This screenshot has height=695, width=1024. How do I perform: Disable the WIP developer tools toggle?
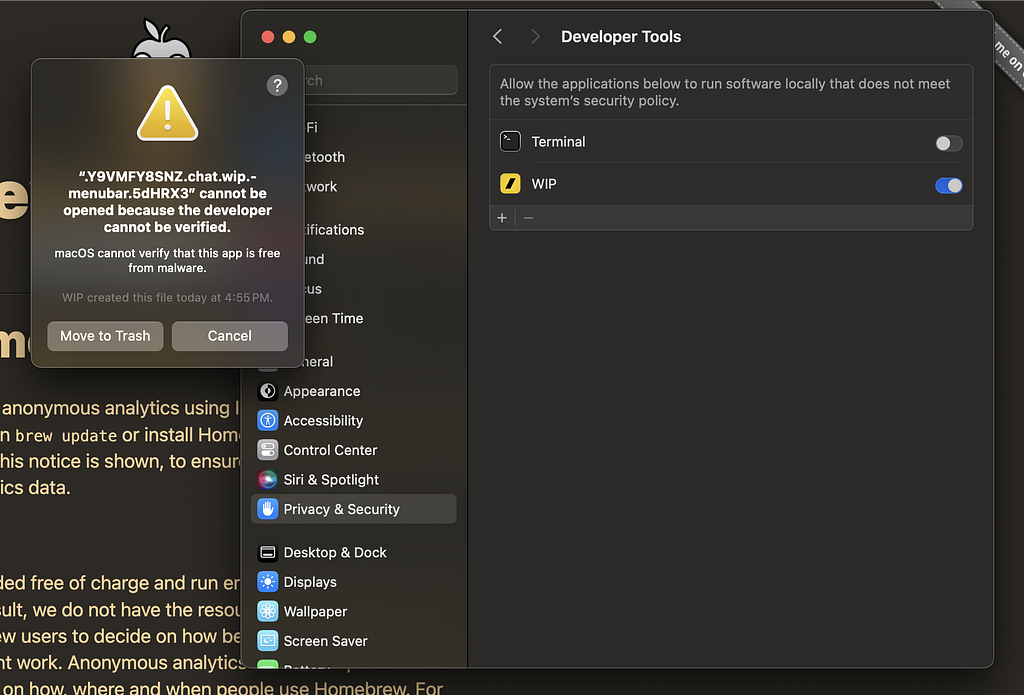coord(948,185)
